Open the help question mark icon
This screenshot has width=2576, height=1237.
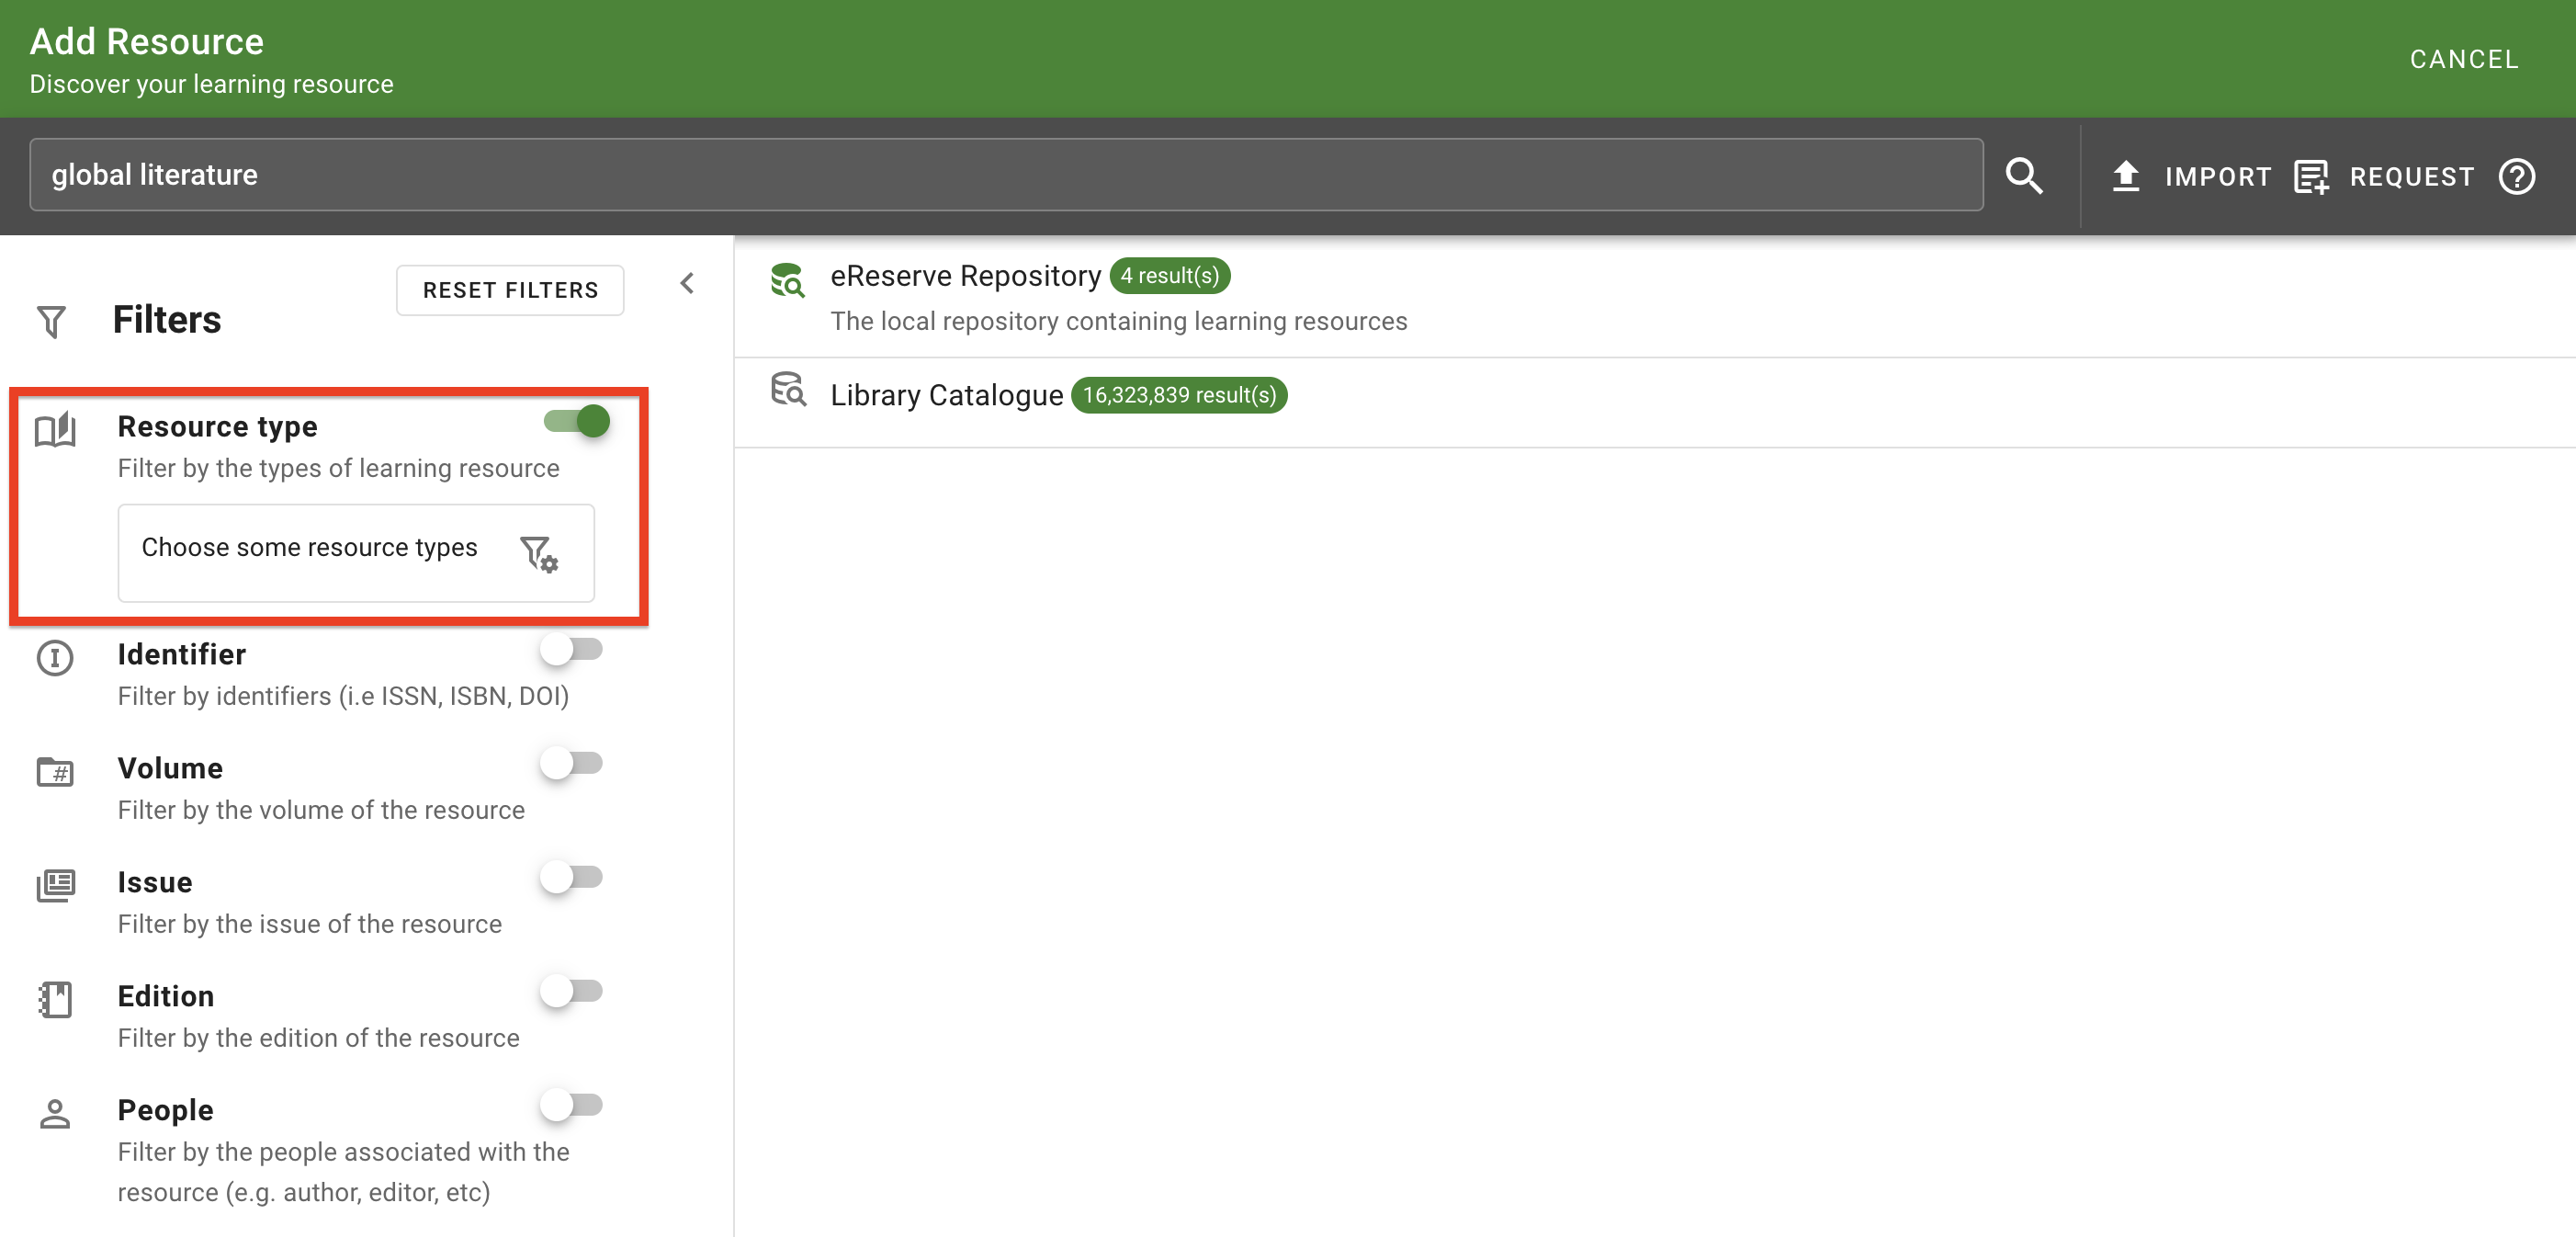pyautogui.click(x=2516, y=177)
